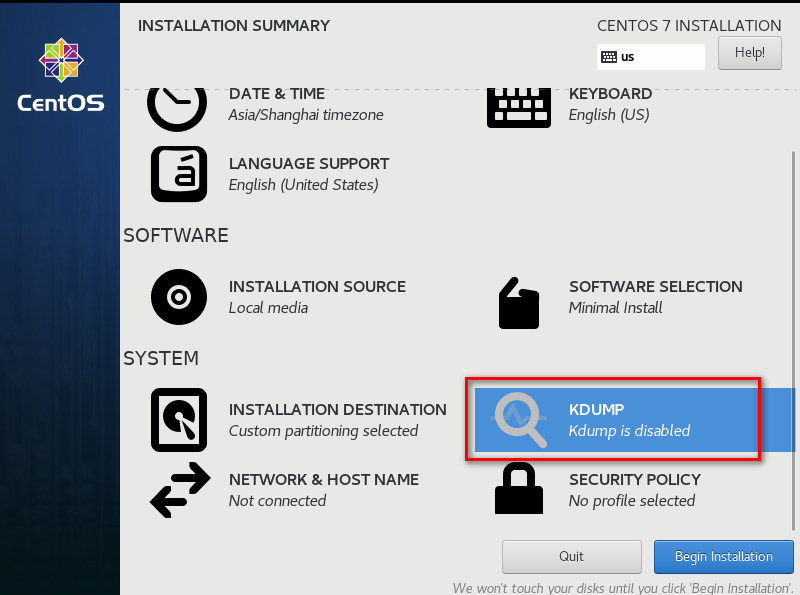Image resolution: width=800 pixels, height=595 pixels.
Task: Click the vertical scrollbar on right edge
Action: (x=793, y=341)
